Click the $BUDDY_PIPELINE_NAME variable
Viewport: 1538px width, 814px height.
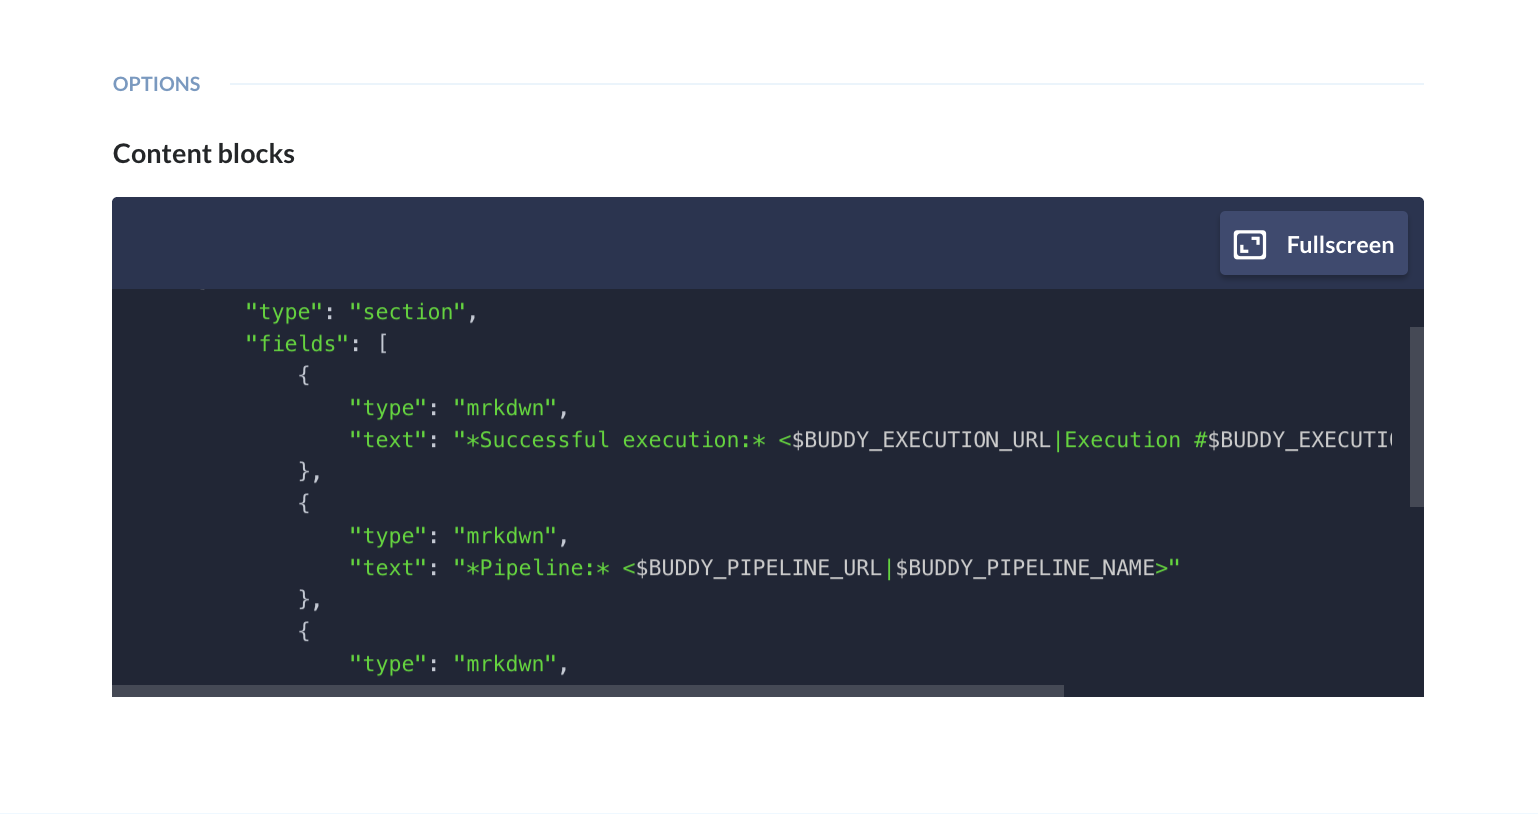pyautogui.click(x=1025, y=568)
